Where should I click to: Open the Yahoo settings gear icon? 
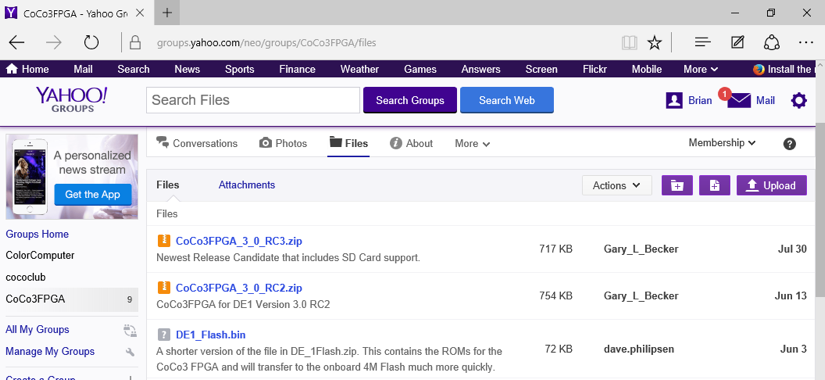(x=799, y=100)
